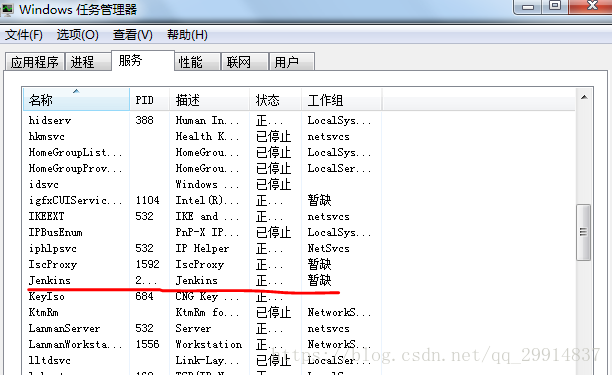Image resolution: width=612 pixels, height=375 pixels.
Task: Minimize the Task Manager window
Action: [528, 6]
